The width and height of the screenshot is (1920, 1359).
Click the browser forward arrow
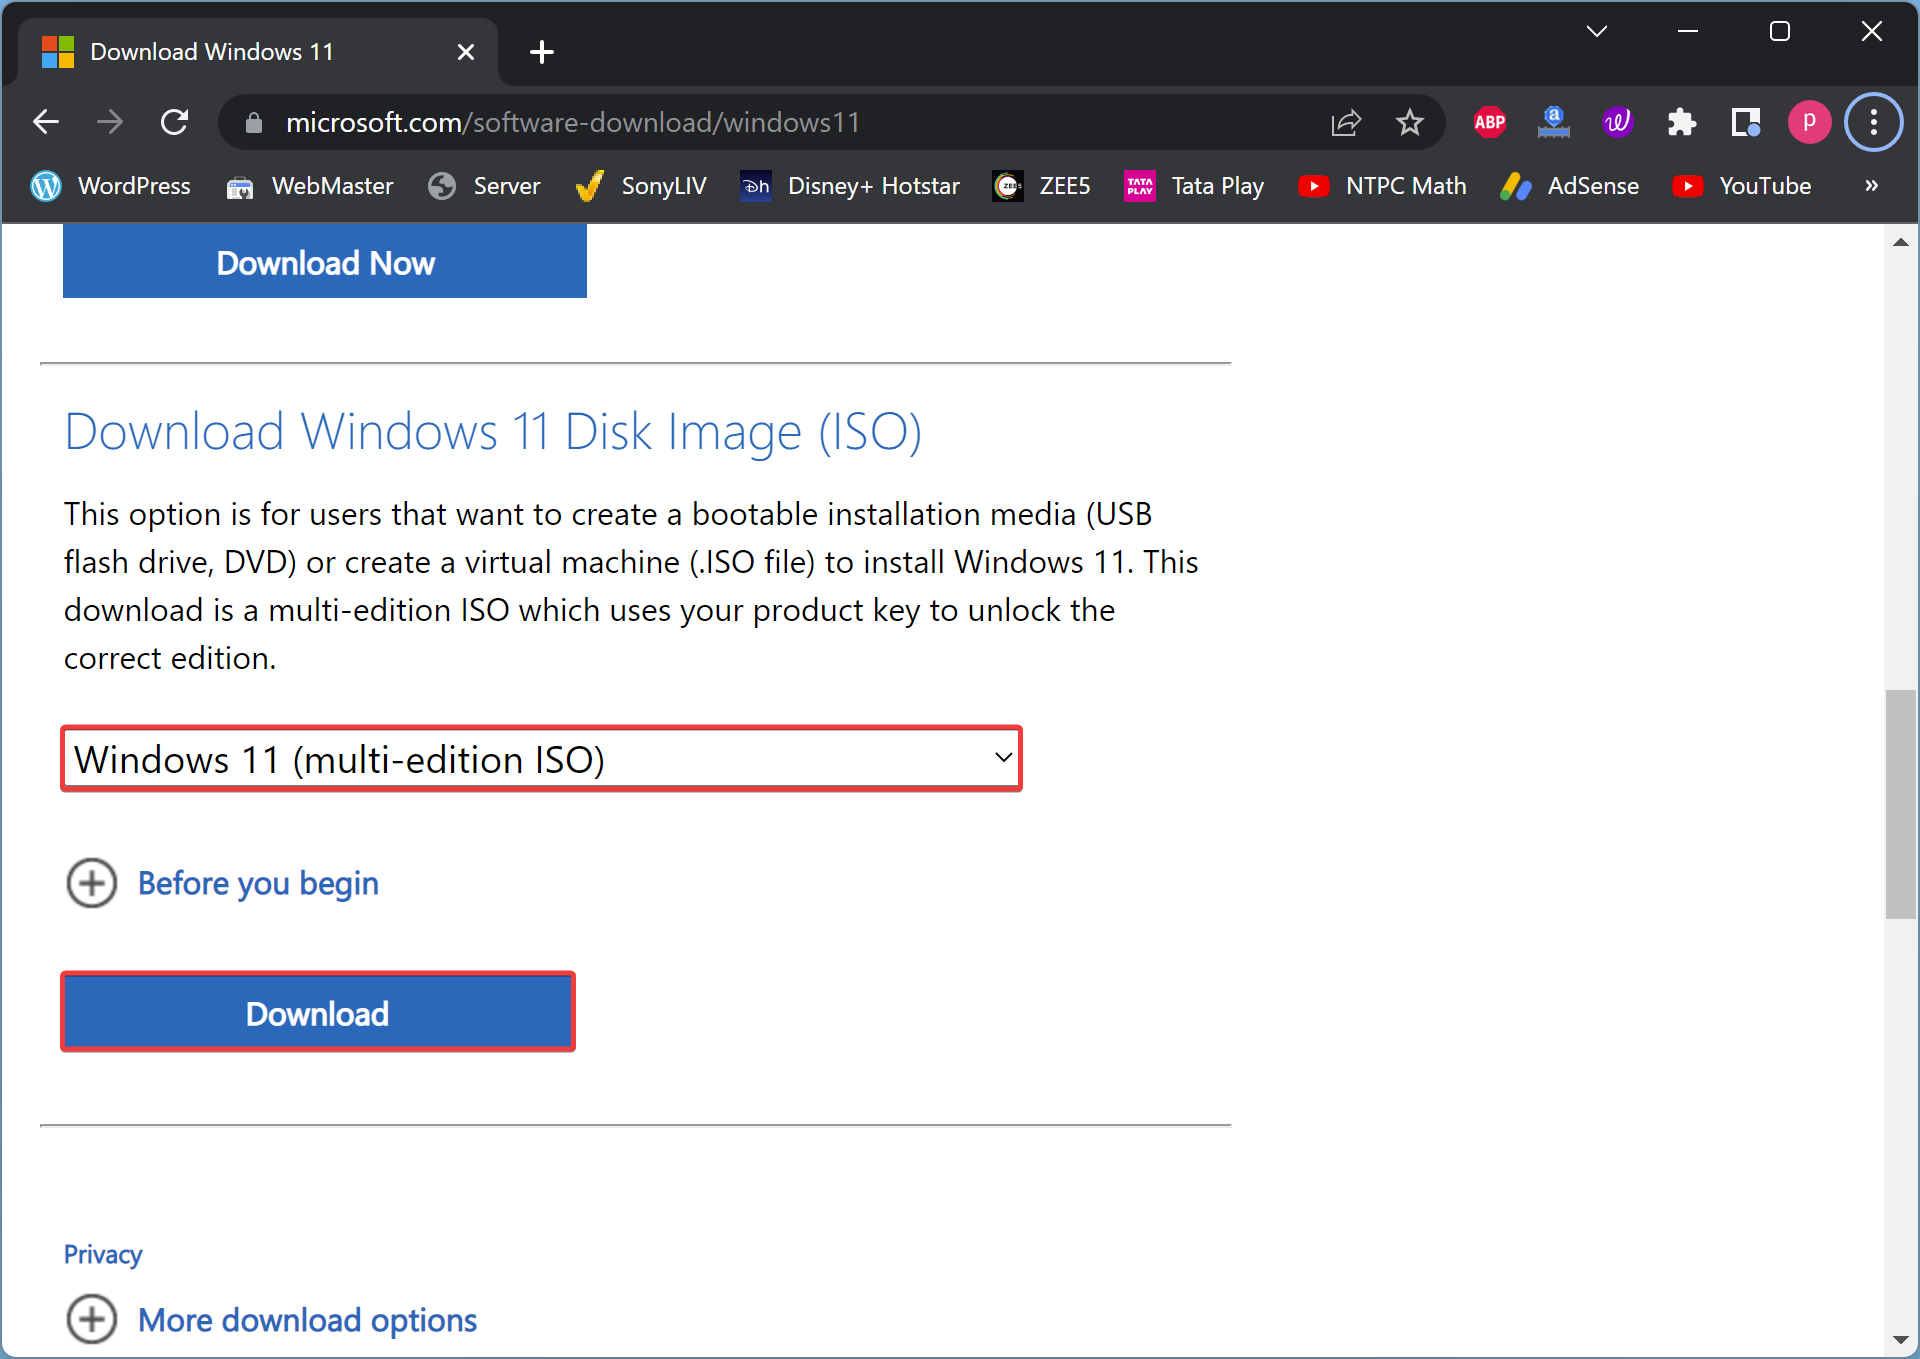click(x=110, y=122)
